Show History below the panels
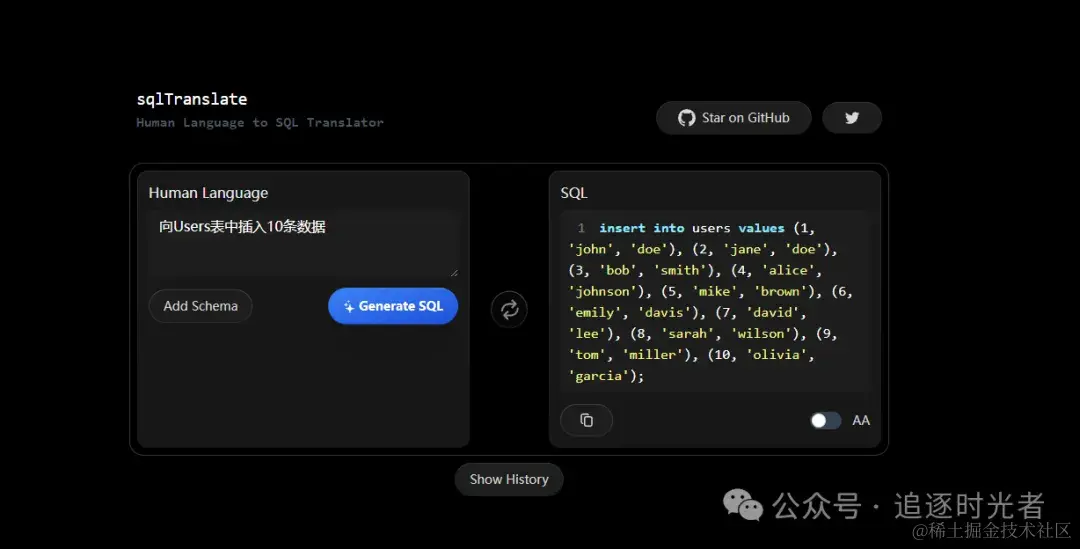This screenshot has height=549, width=1080. point(509,479)
